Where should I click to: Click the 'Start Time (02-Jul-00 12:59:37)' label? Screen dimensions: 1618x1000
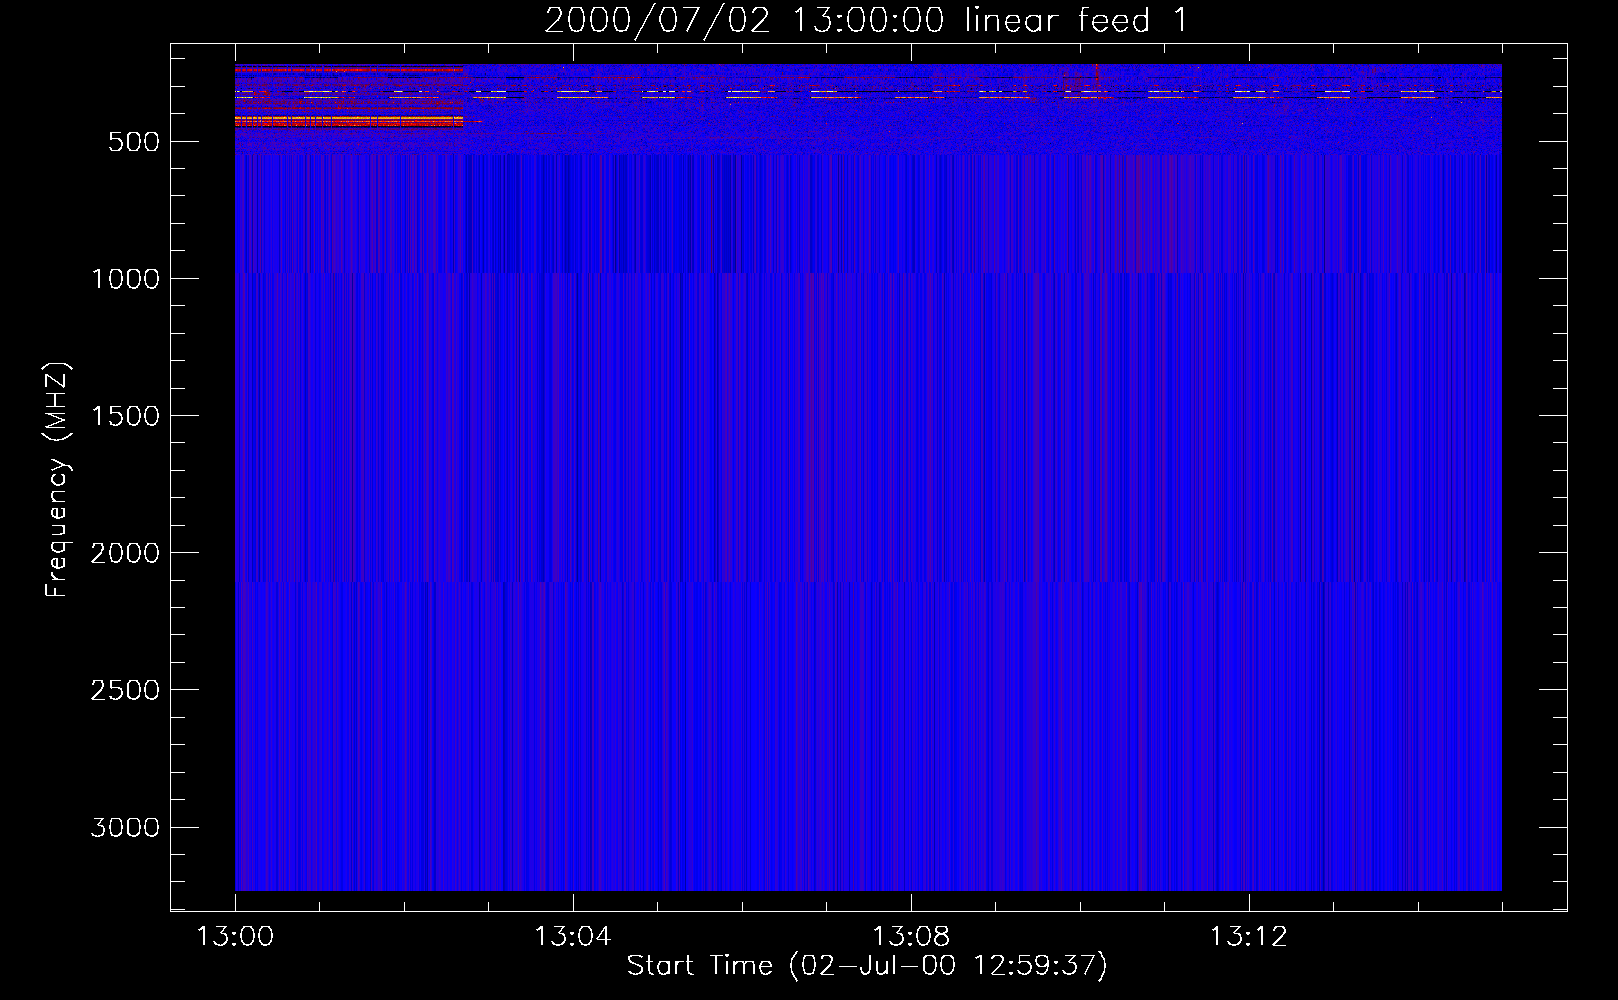pos(867,966)
